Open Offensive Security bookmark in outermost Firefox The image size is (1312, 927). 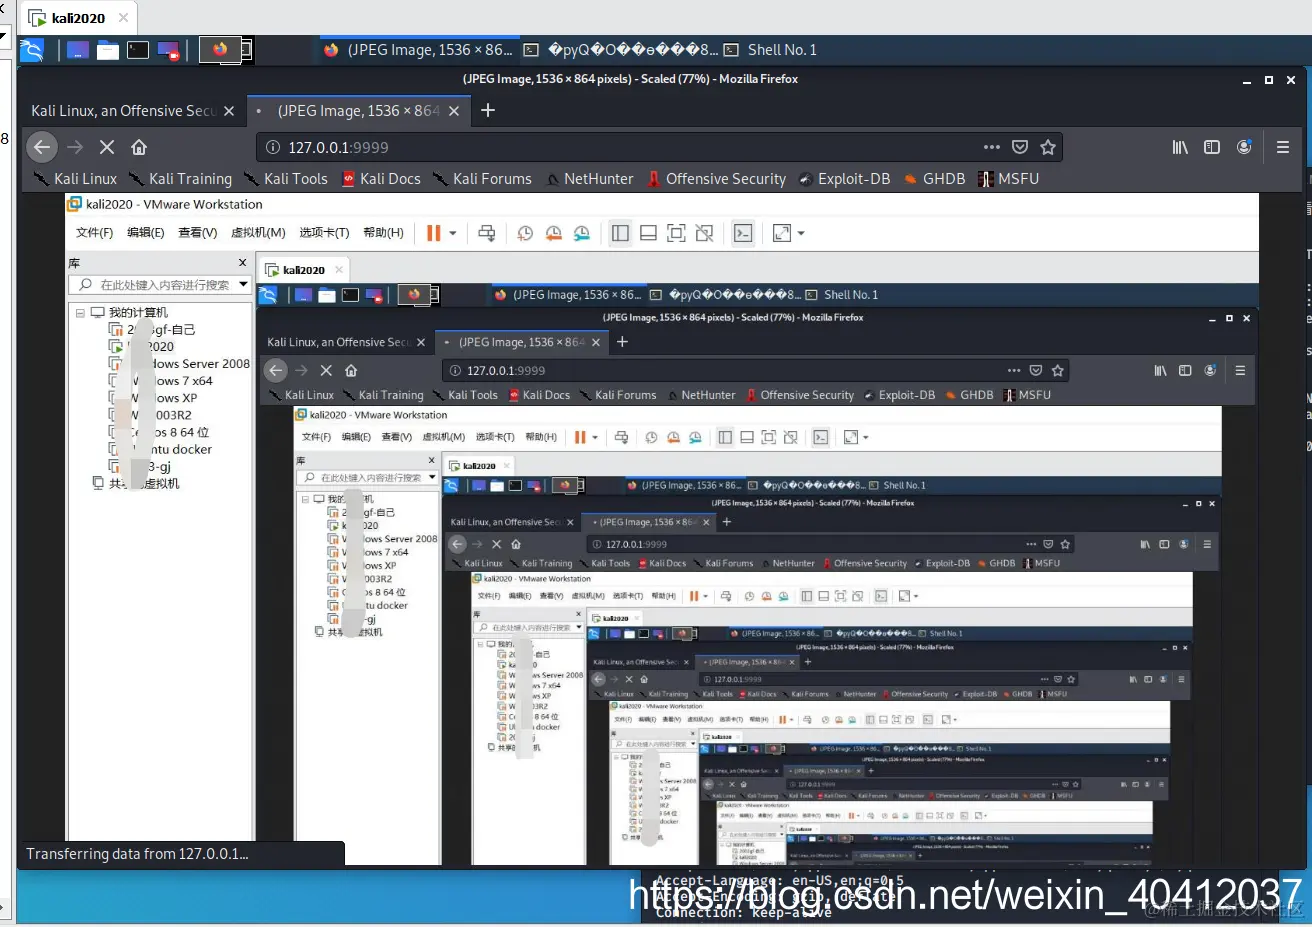point(716,179)
